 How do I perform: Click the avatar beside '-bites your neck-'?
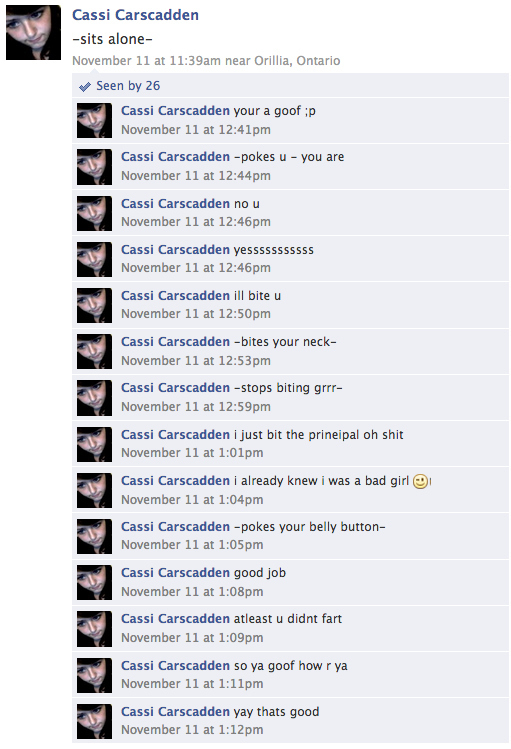pos(95,352)
